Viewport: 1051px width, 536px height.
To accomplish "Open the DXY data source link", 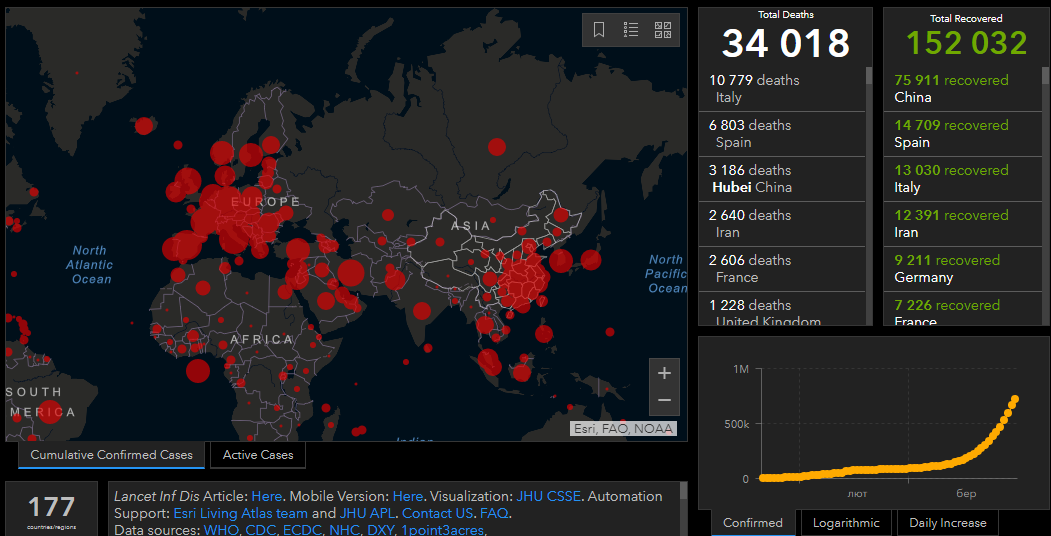I will click(379, 530).
